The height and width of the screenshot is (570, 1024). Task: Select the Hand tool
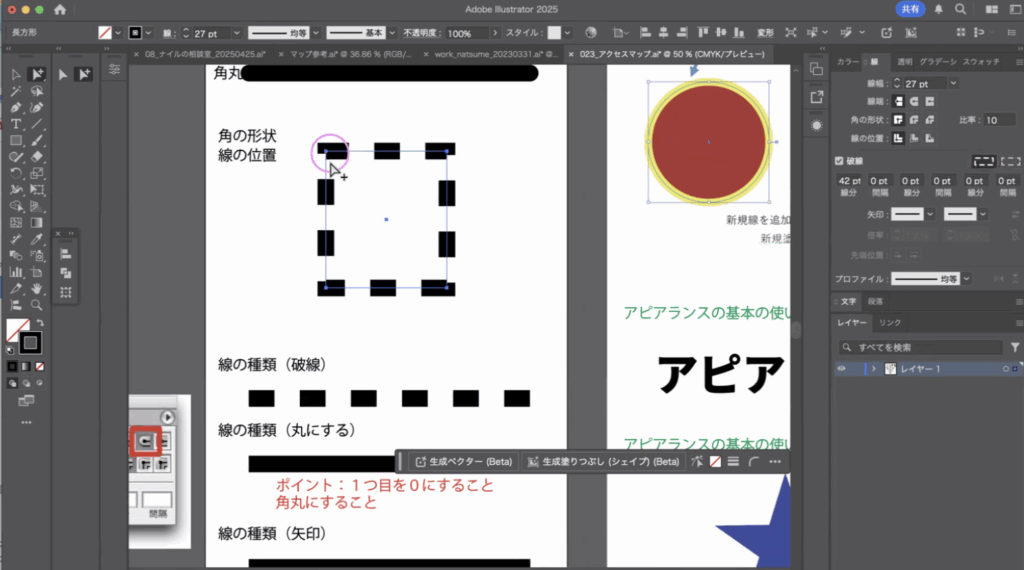pos(37,288)
